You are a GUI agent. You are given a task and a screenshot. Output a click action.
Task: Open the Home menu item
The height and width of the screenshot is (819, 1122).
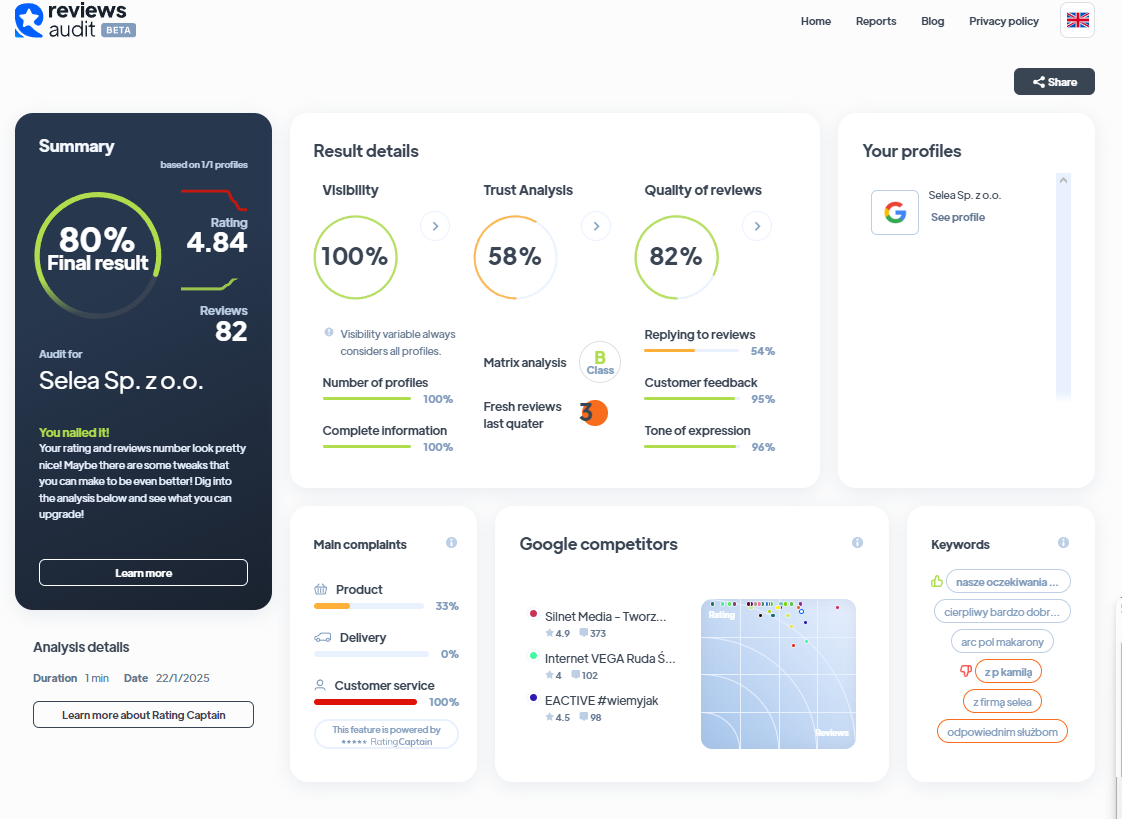(x=816, y=21)
